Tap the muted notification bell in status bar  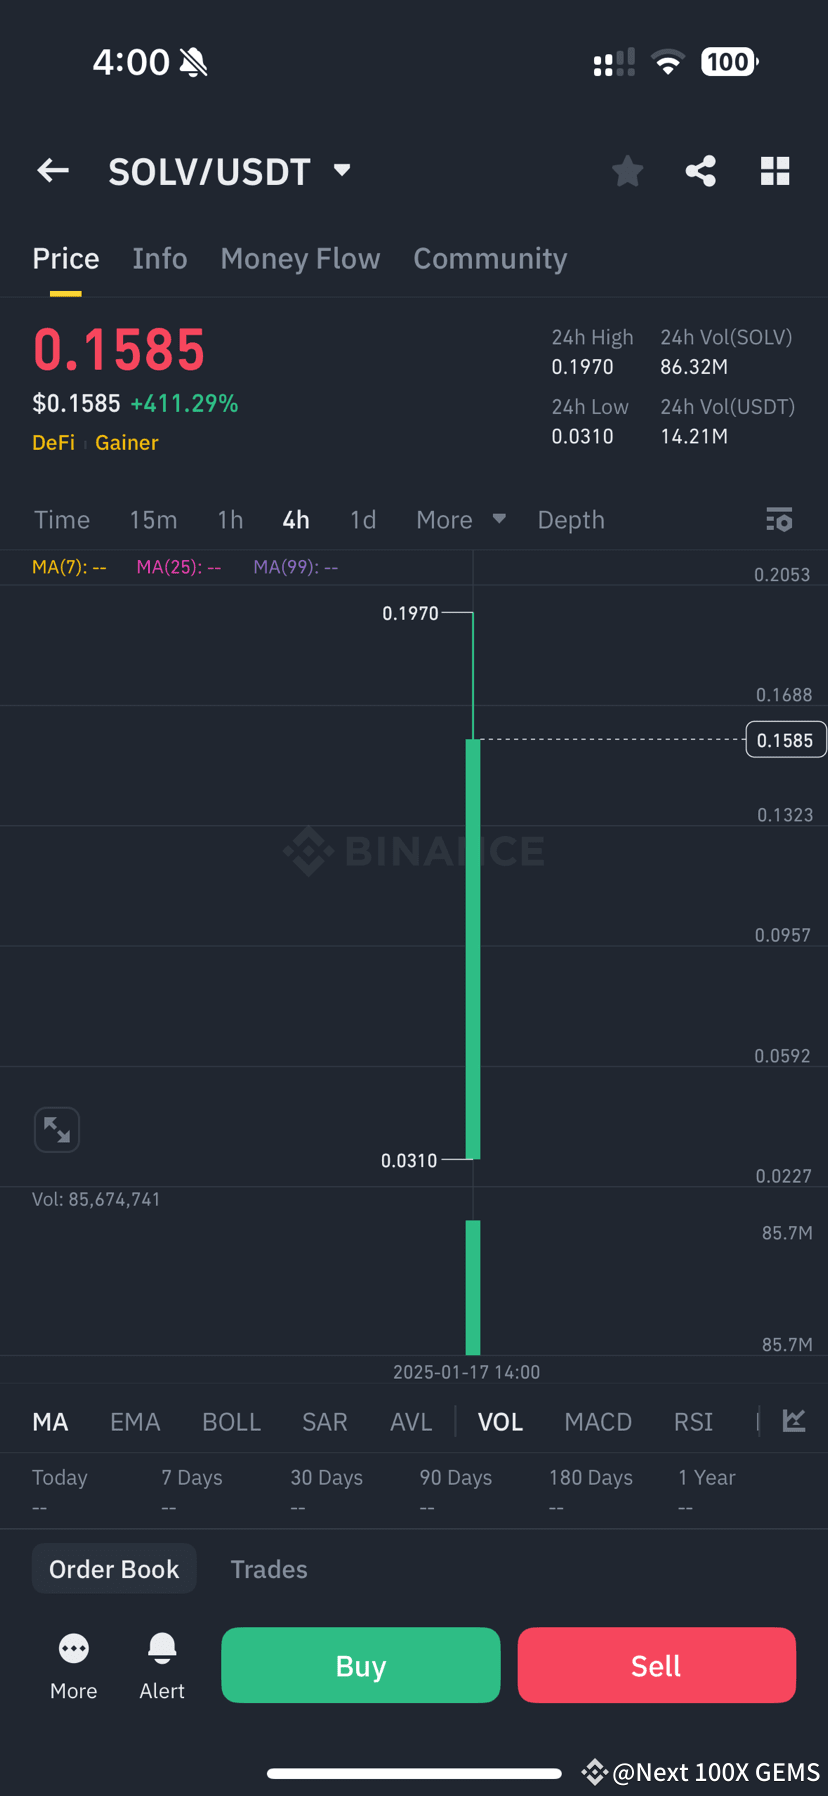194,61
